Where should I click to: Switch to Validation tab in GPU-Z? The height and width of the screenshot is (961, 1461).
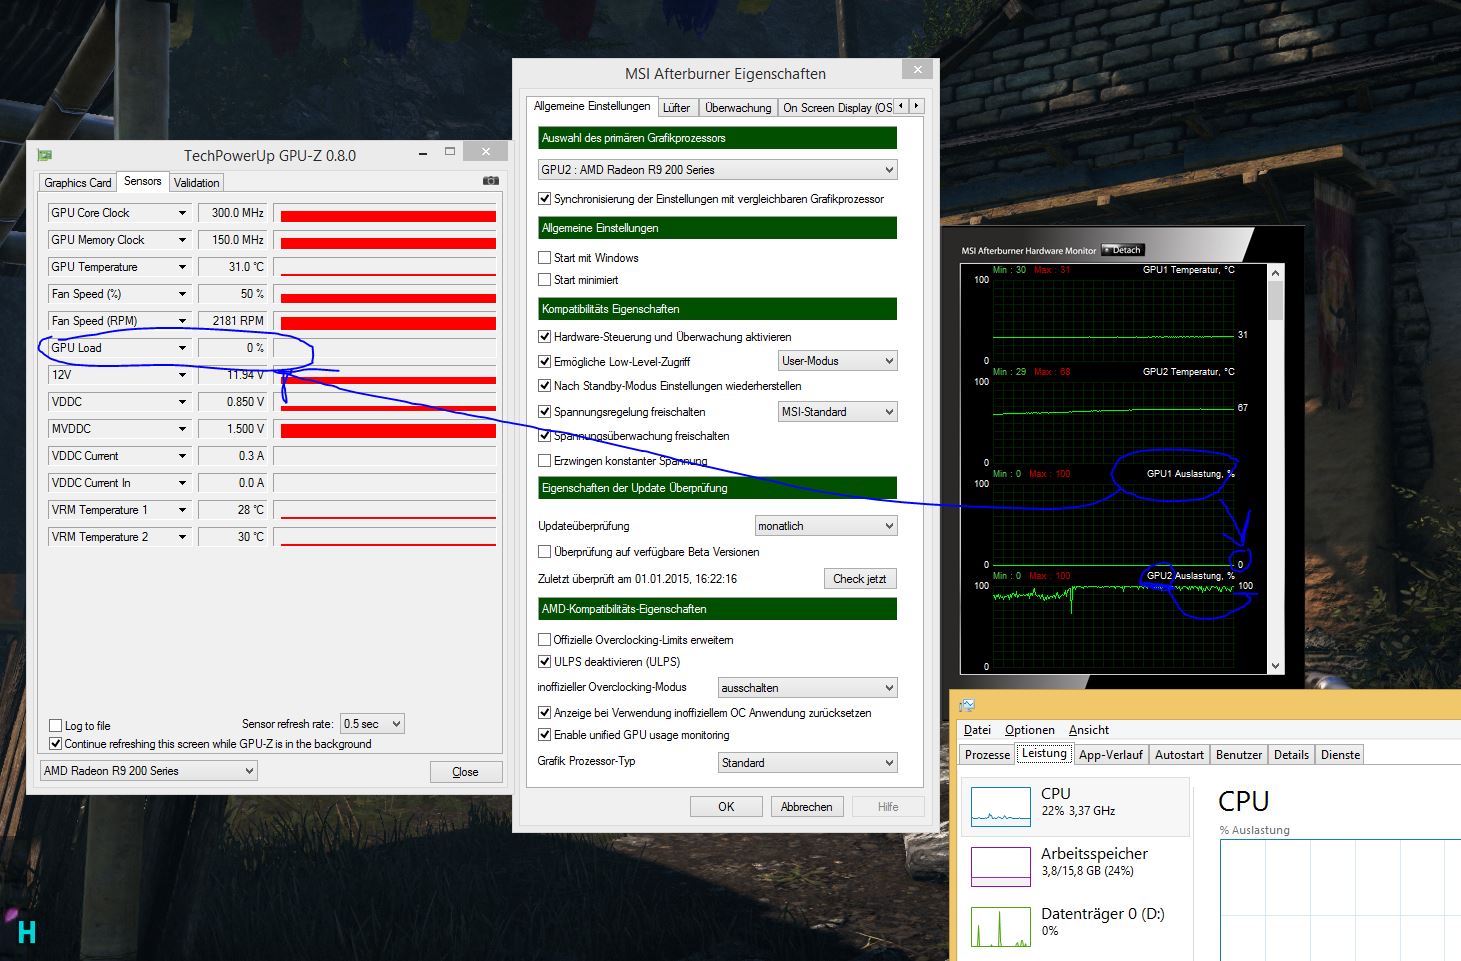click(x=196, y=183)
